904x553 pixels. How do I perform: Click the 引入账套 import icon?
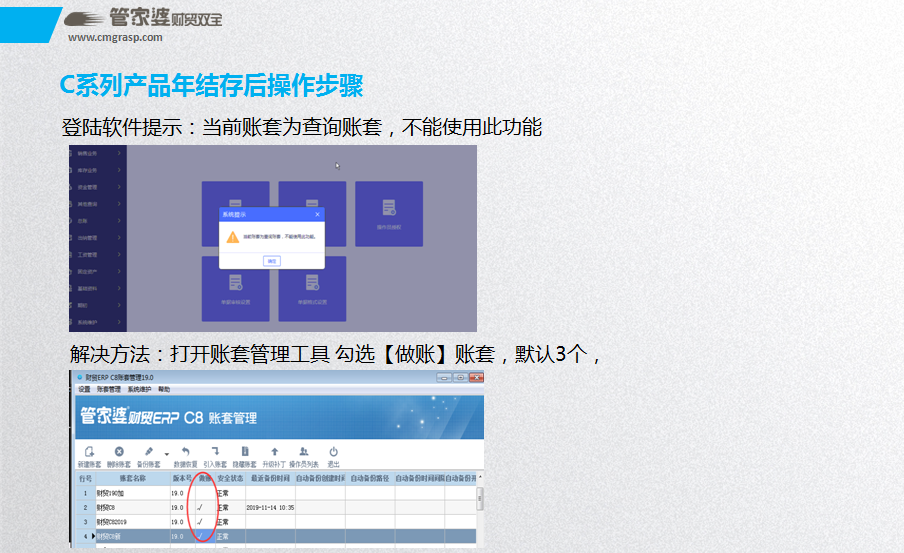(x=215, y=452)
